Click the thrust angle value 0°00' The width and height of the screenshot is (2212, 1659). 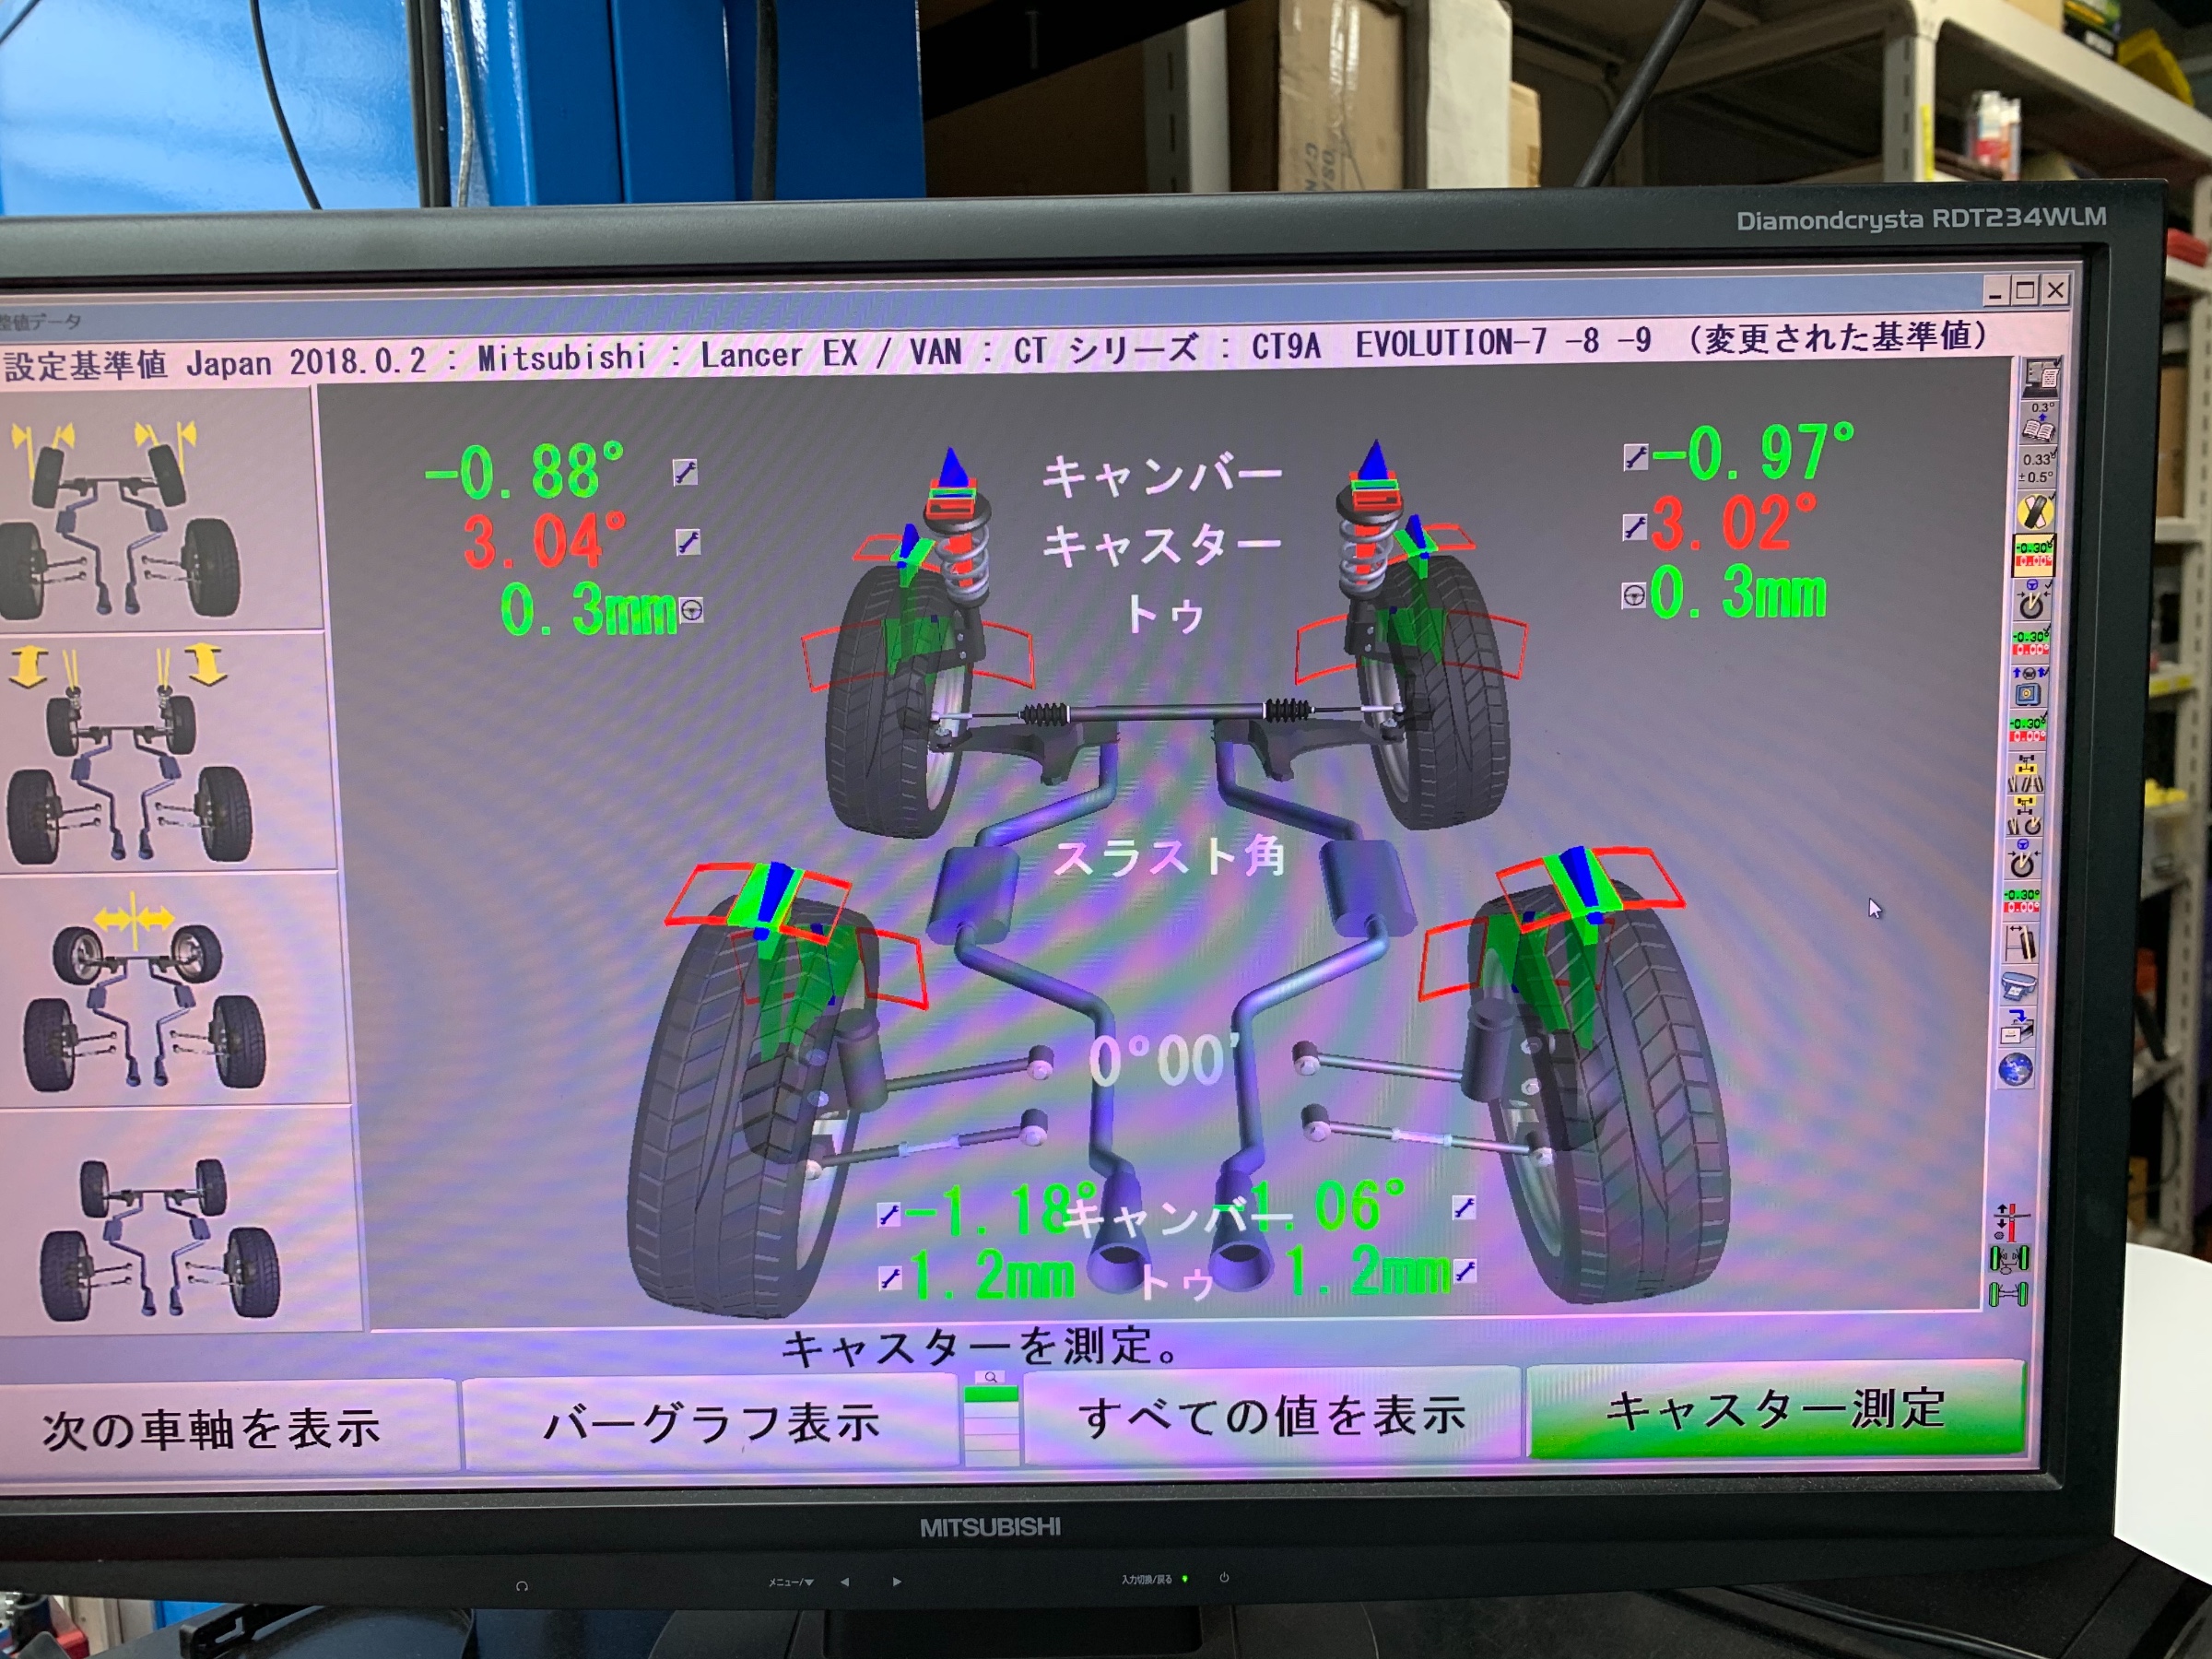point(1163,1061)
